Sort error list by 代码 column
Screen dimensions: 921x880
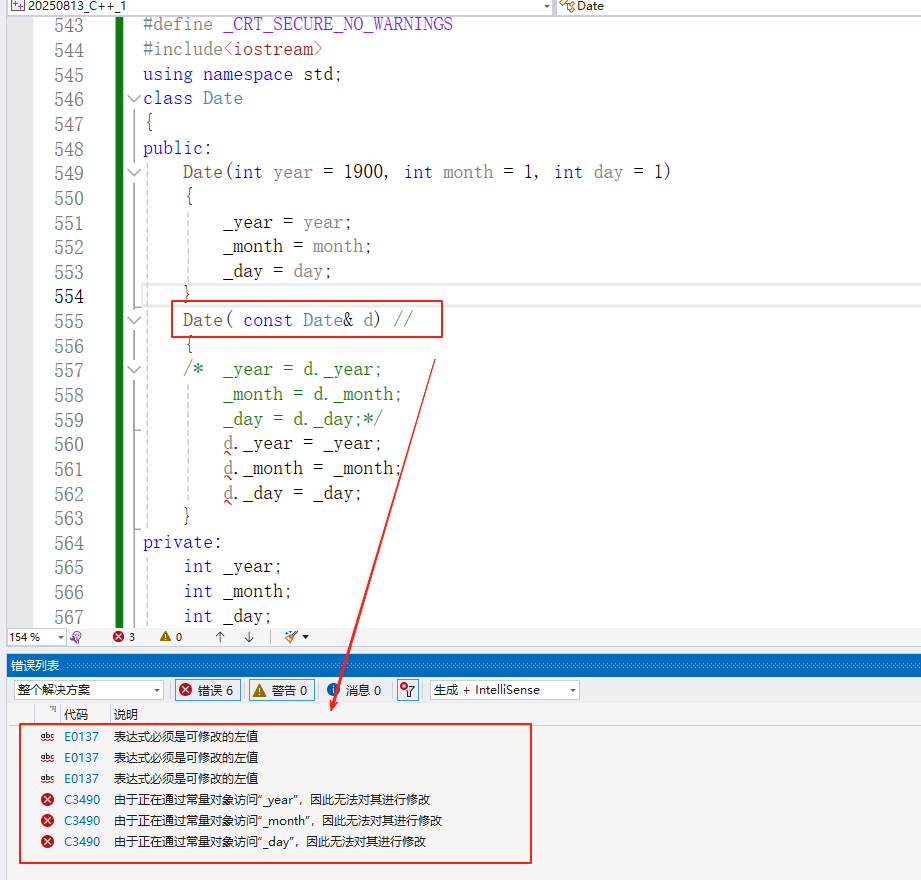pyautogui.click(x=76, y=714)
